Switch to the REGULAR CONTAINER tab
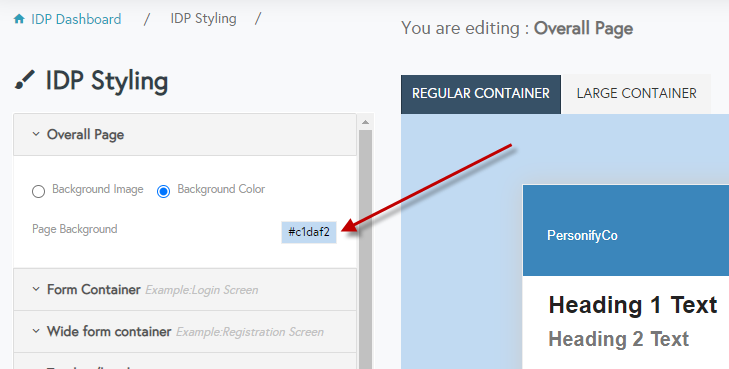The height and width of the screenshot is (369, 729). pos(481,94)
